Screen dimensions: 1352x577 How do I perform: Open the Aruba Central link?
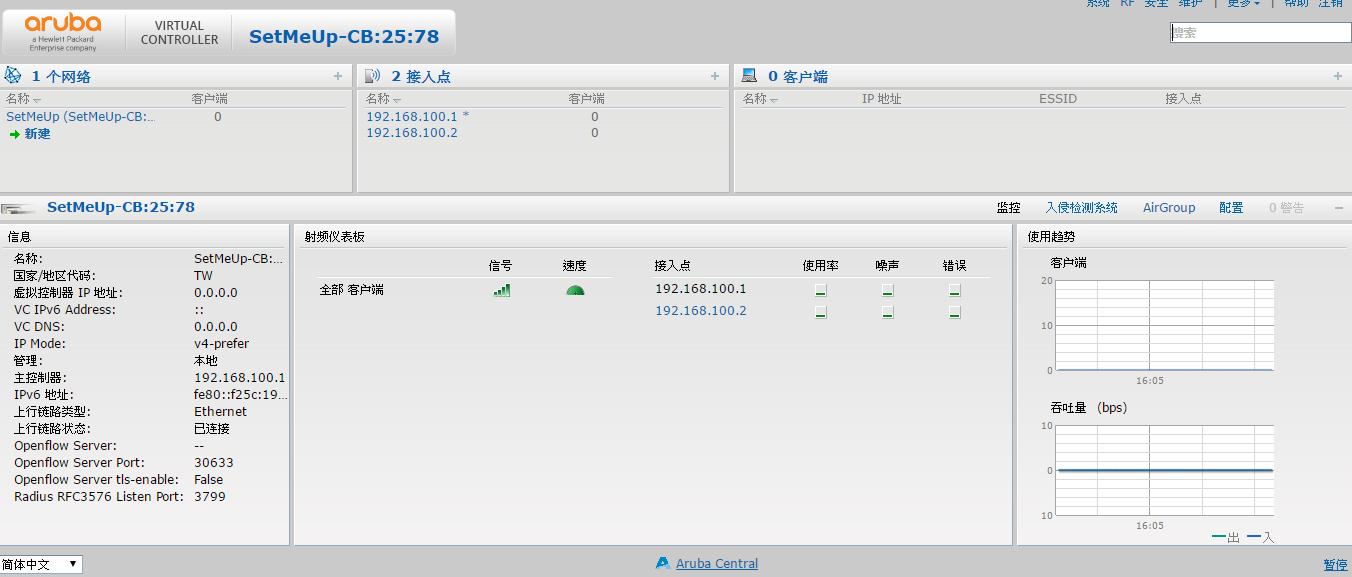coord(717,564)
